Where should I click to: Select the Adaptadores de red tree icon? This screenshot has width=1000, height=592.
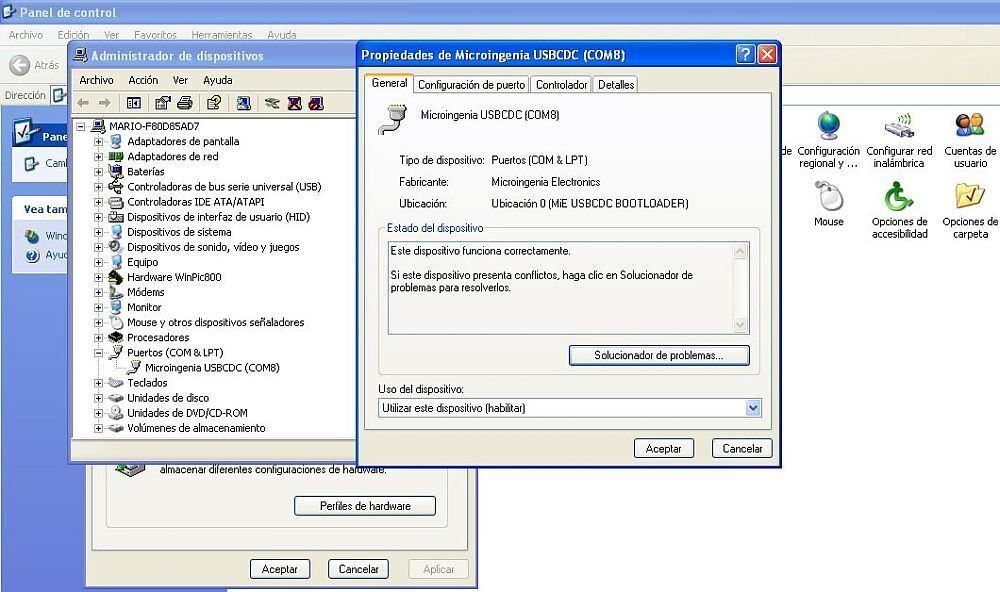pyautogui.click(x=116, y=156)
